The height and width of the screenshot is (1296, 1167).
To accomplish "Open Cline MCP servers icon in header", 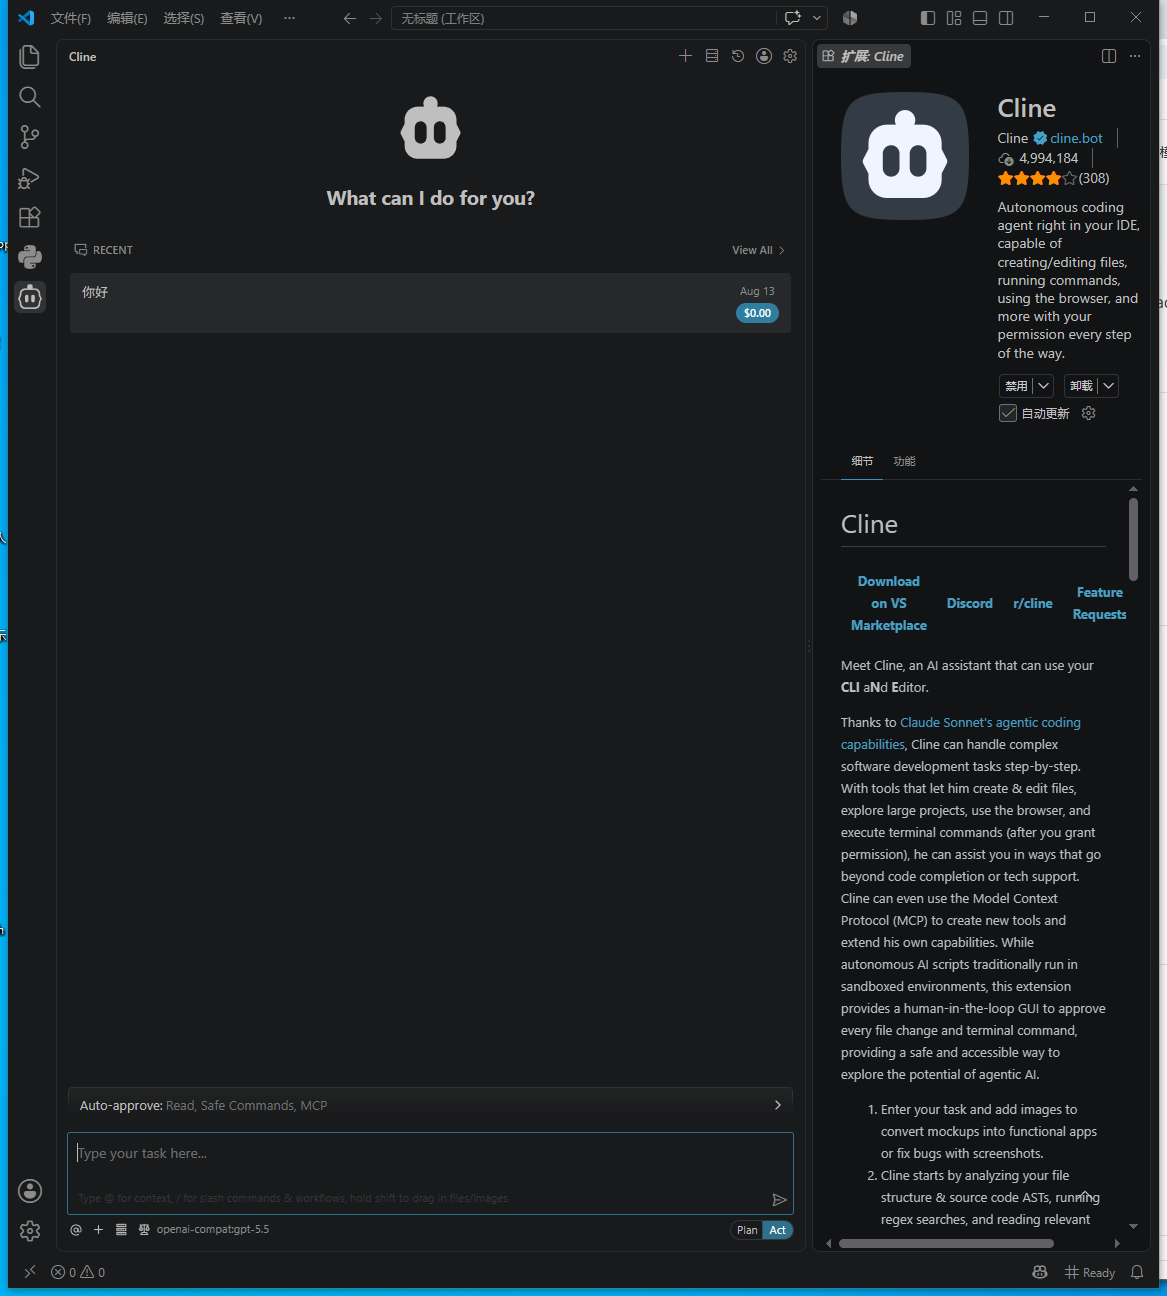I will click(712, 56).
